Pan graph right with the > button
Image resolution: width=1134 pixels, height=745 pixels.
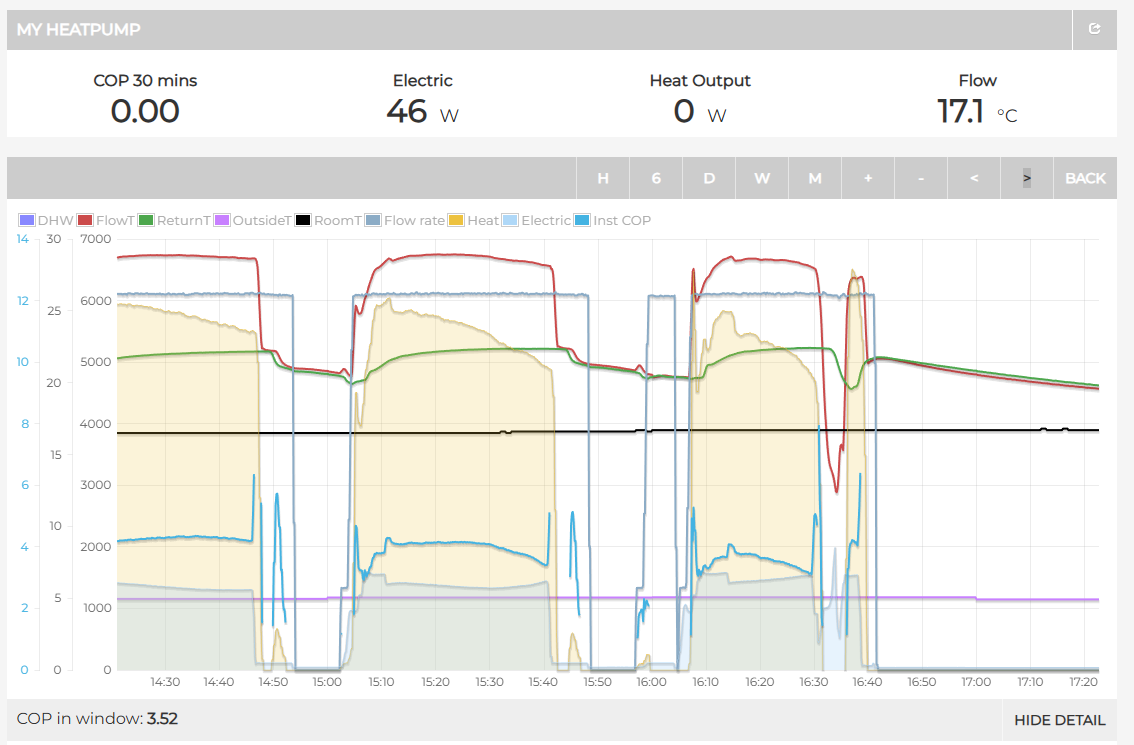tap(1027, 178)
